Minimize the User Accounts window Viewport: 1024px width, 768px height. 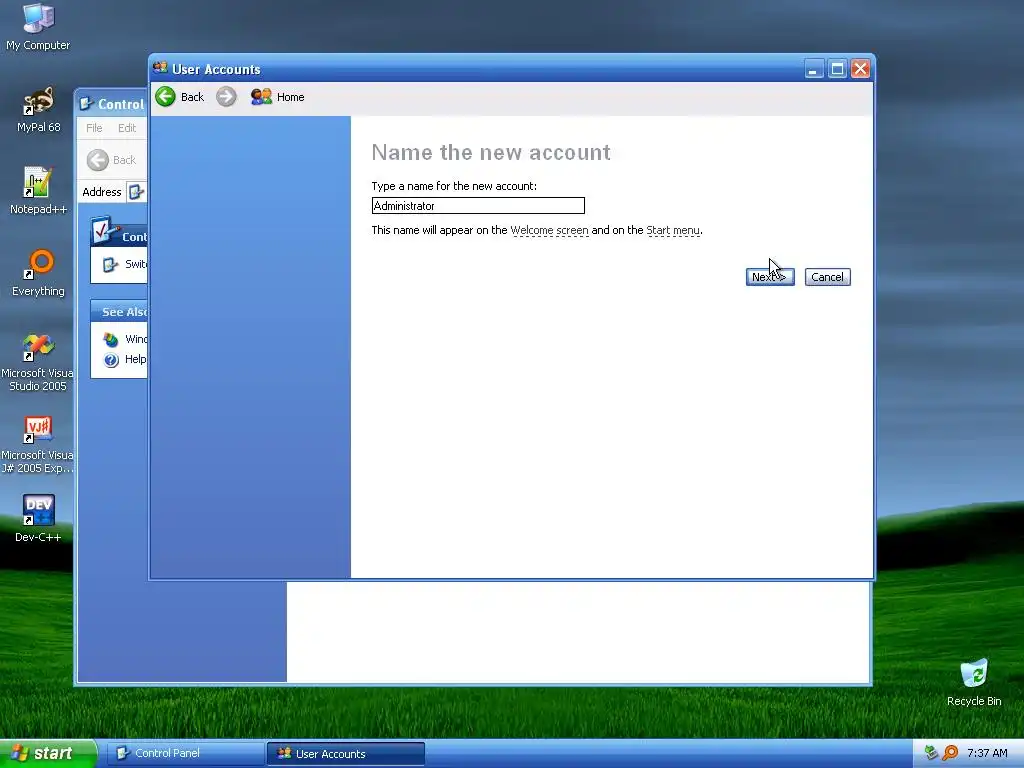tap(813, 69)
